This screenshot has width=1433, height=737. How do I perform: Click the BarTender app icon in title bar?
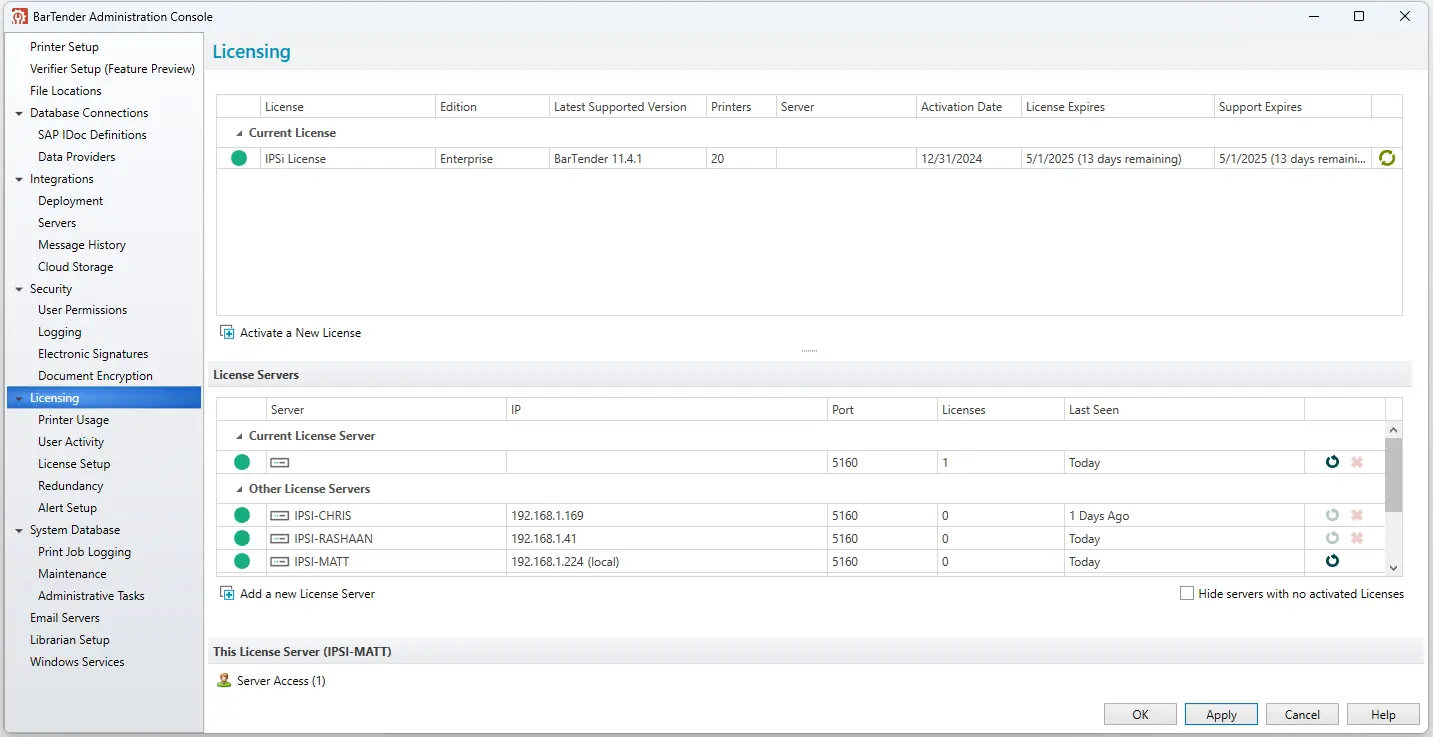point(19,16)
